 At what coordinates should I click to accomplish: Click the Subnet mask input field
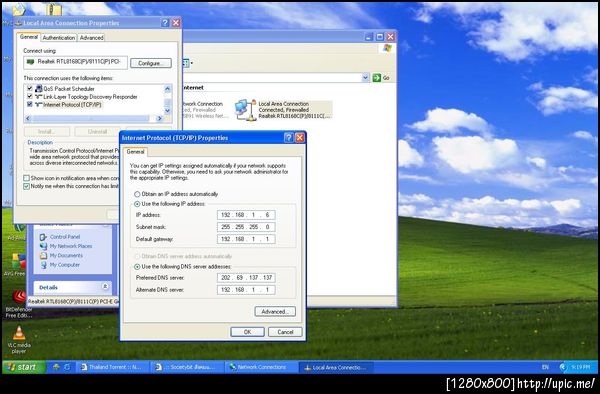coord(246,227)
